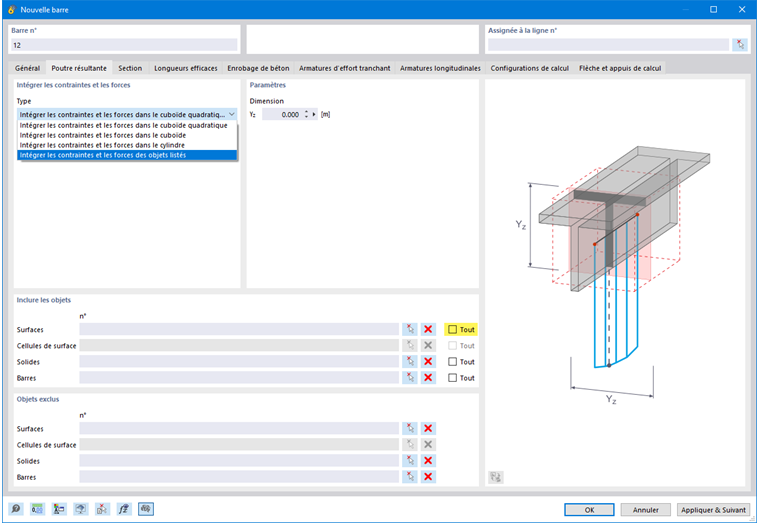Open the formula (fx) editor icon
Viewport: 760px width, 523px height.
click(124, 509)
